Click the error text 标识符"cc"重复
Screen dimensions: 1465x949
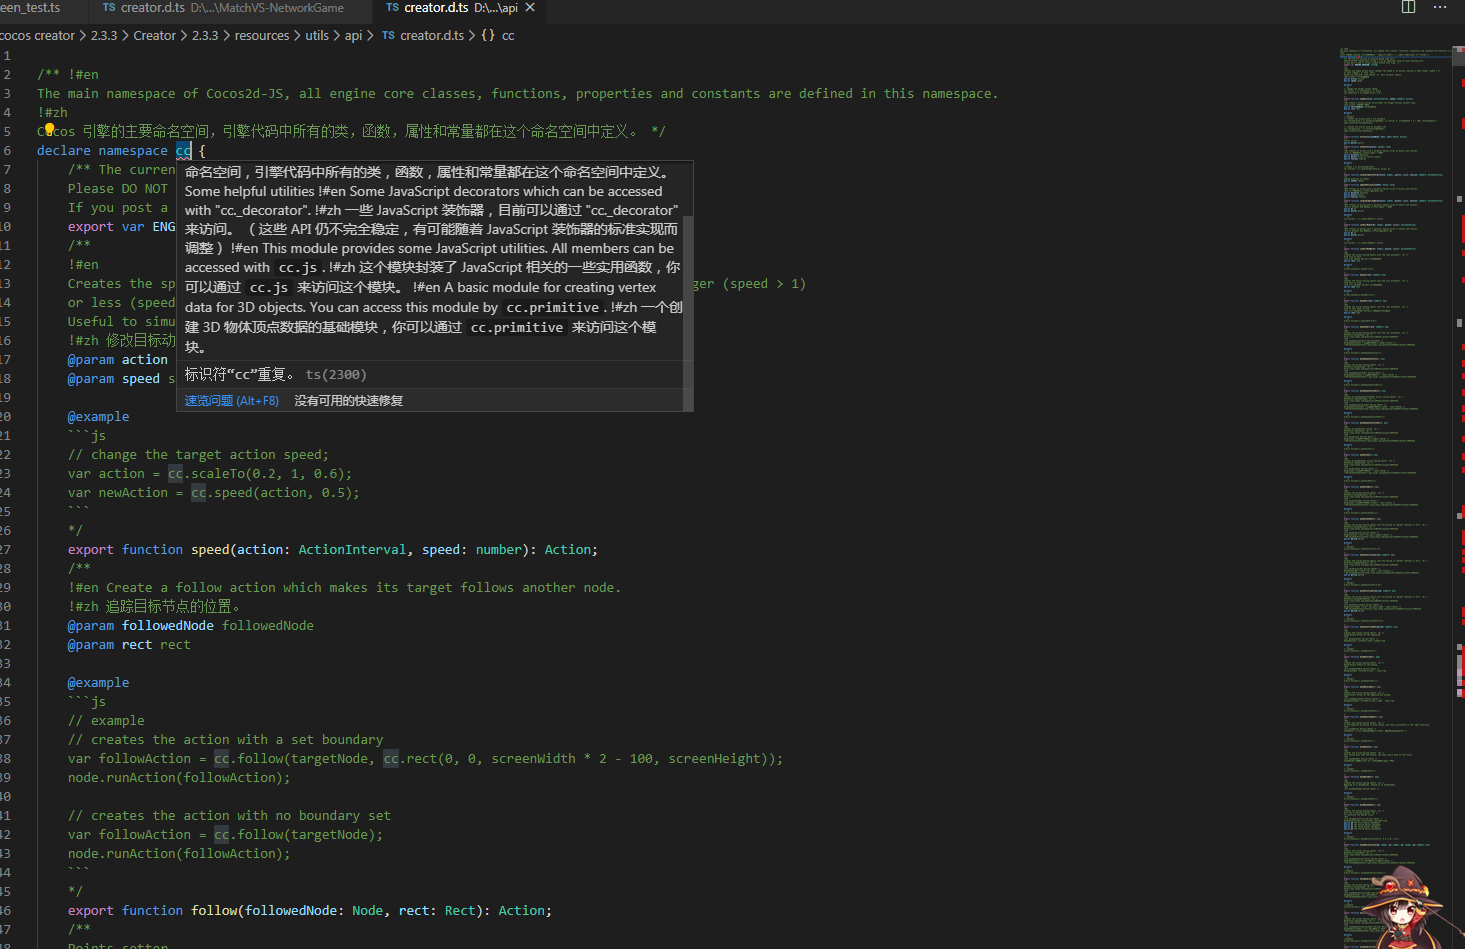point(239,374)
